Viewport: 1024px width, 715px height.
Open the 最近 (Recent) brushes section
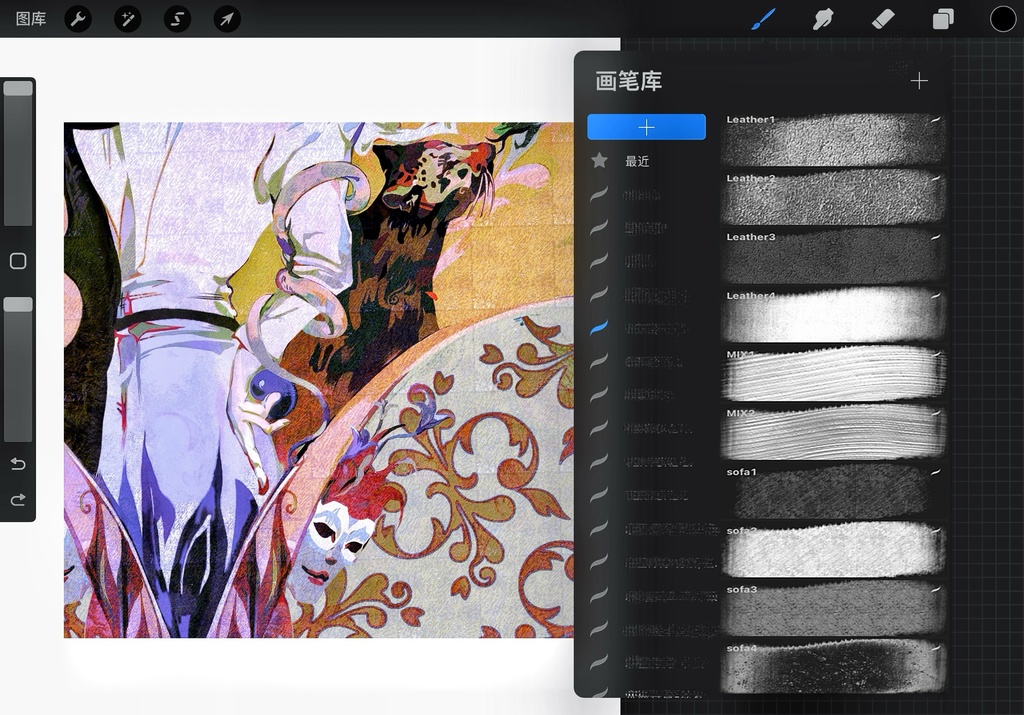pyautogui.click(x=637, y=160)
